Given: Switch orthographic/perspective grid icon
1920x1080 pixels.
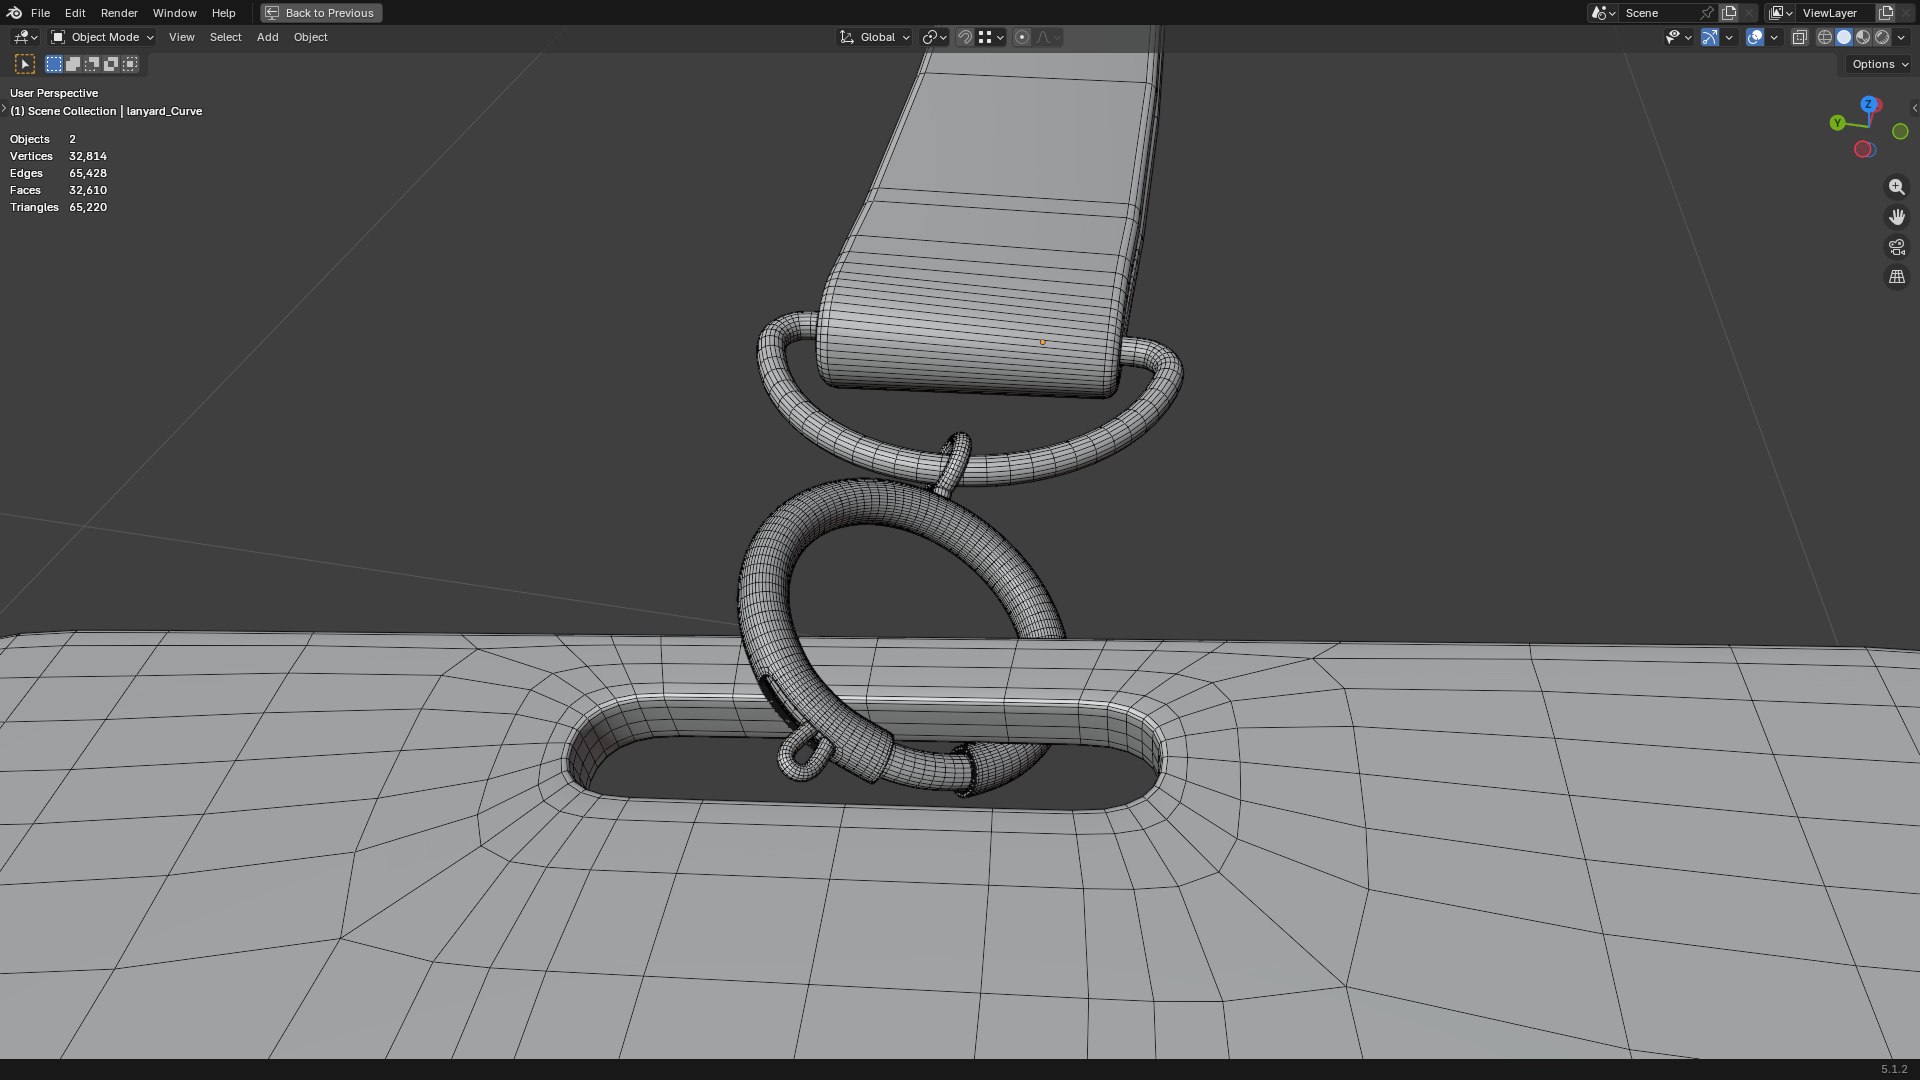Looking at the screenshot, I should click(x=1896, y=277).
